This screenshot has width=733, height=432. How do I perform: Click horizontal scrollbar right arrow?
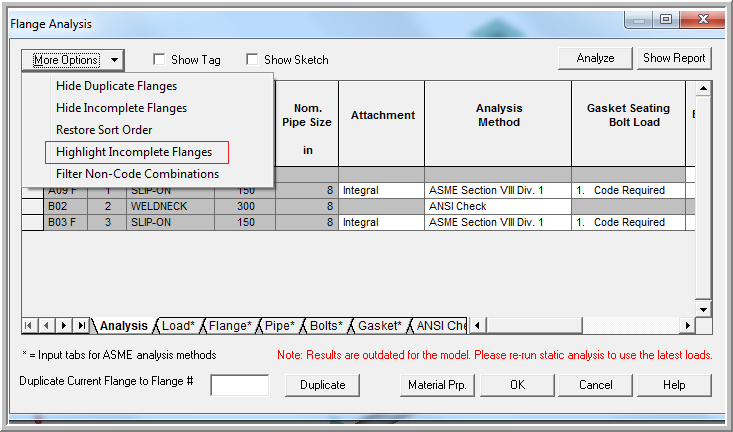pos(687,325)
